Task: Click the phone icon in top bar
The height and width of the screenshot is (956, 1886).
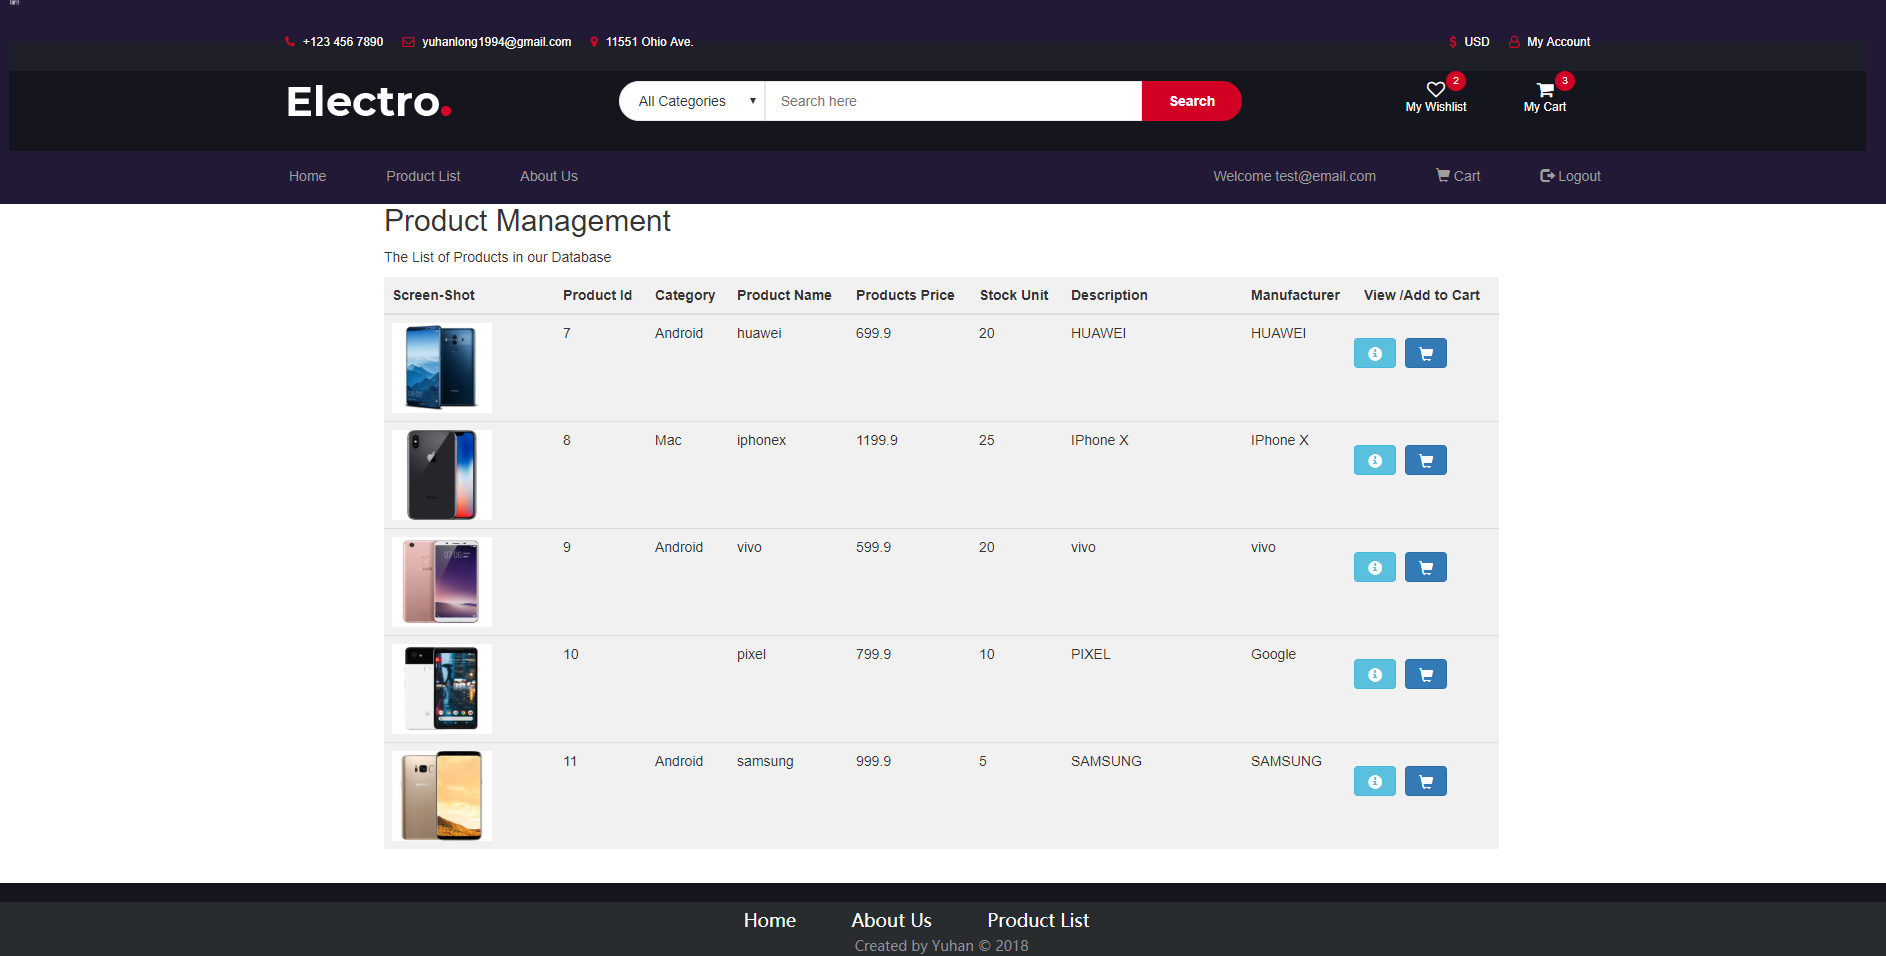Action: coord(291,41)
